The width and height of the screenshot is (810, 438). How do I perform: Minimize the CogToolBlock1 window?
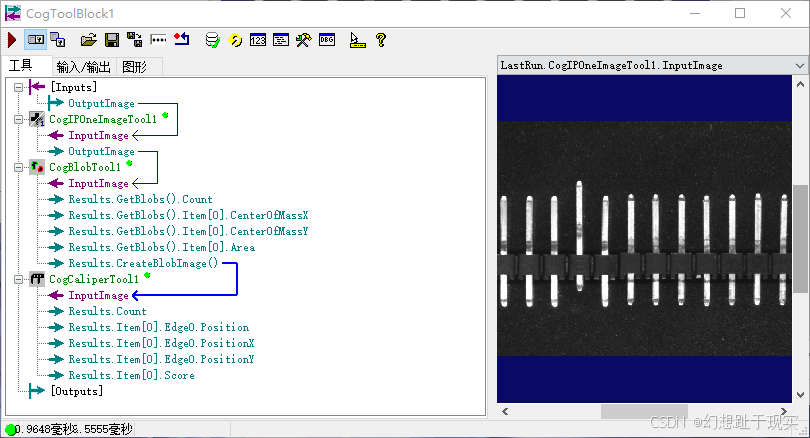pyautogui.click(x=695, y=13)
